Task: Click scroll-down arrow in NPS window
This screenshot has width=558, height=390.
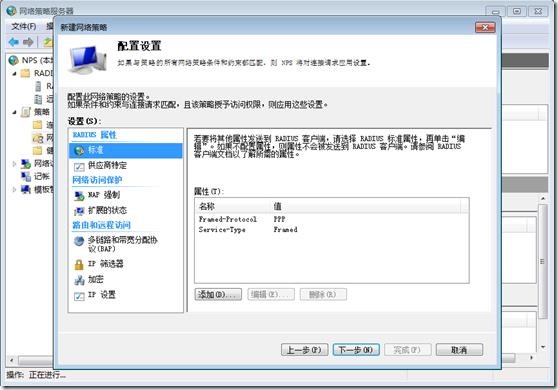Action: click(543, 347)
